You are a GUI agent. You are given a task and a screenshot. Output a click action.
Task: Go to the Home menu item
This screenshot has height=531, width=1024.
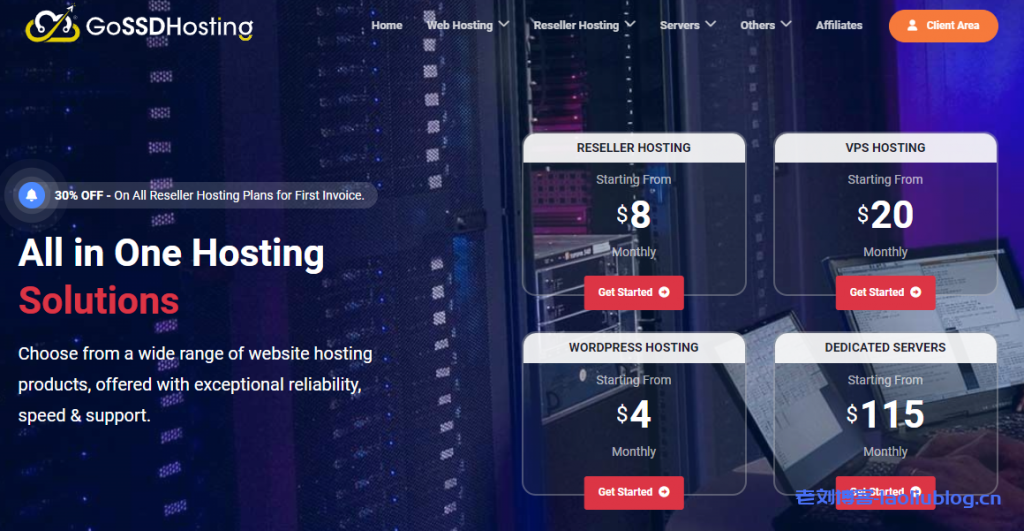(387, 25)
